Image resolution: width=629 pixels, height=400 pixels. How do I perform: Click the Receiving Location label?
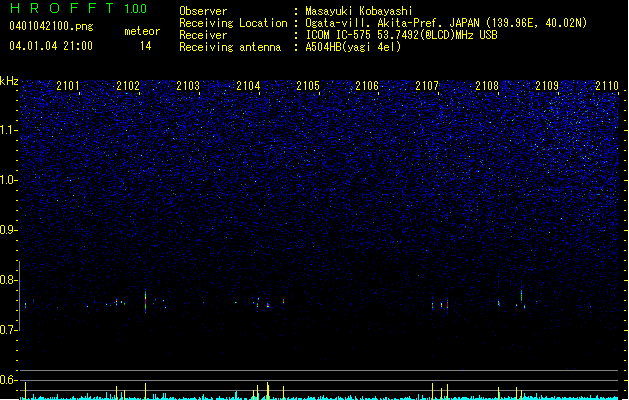233,23
